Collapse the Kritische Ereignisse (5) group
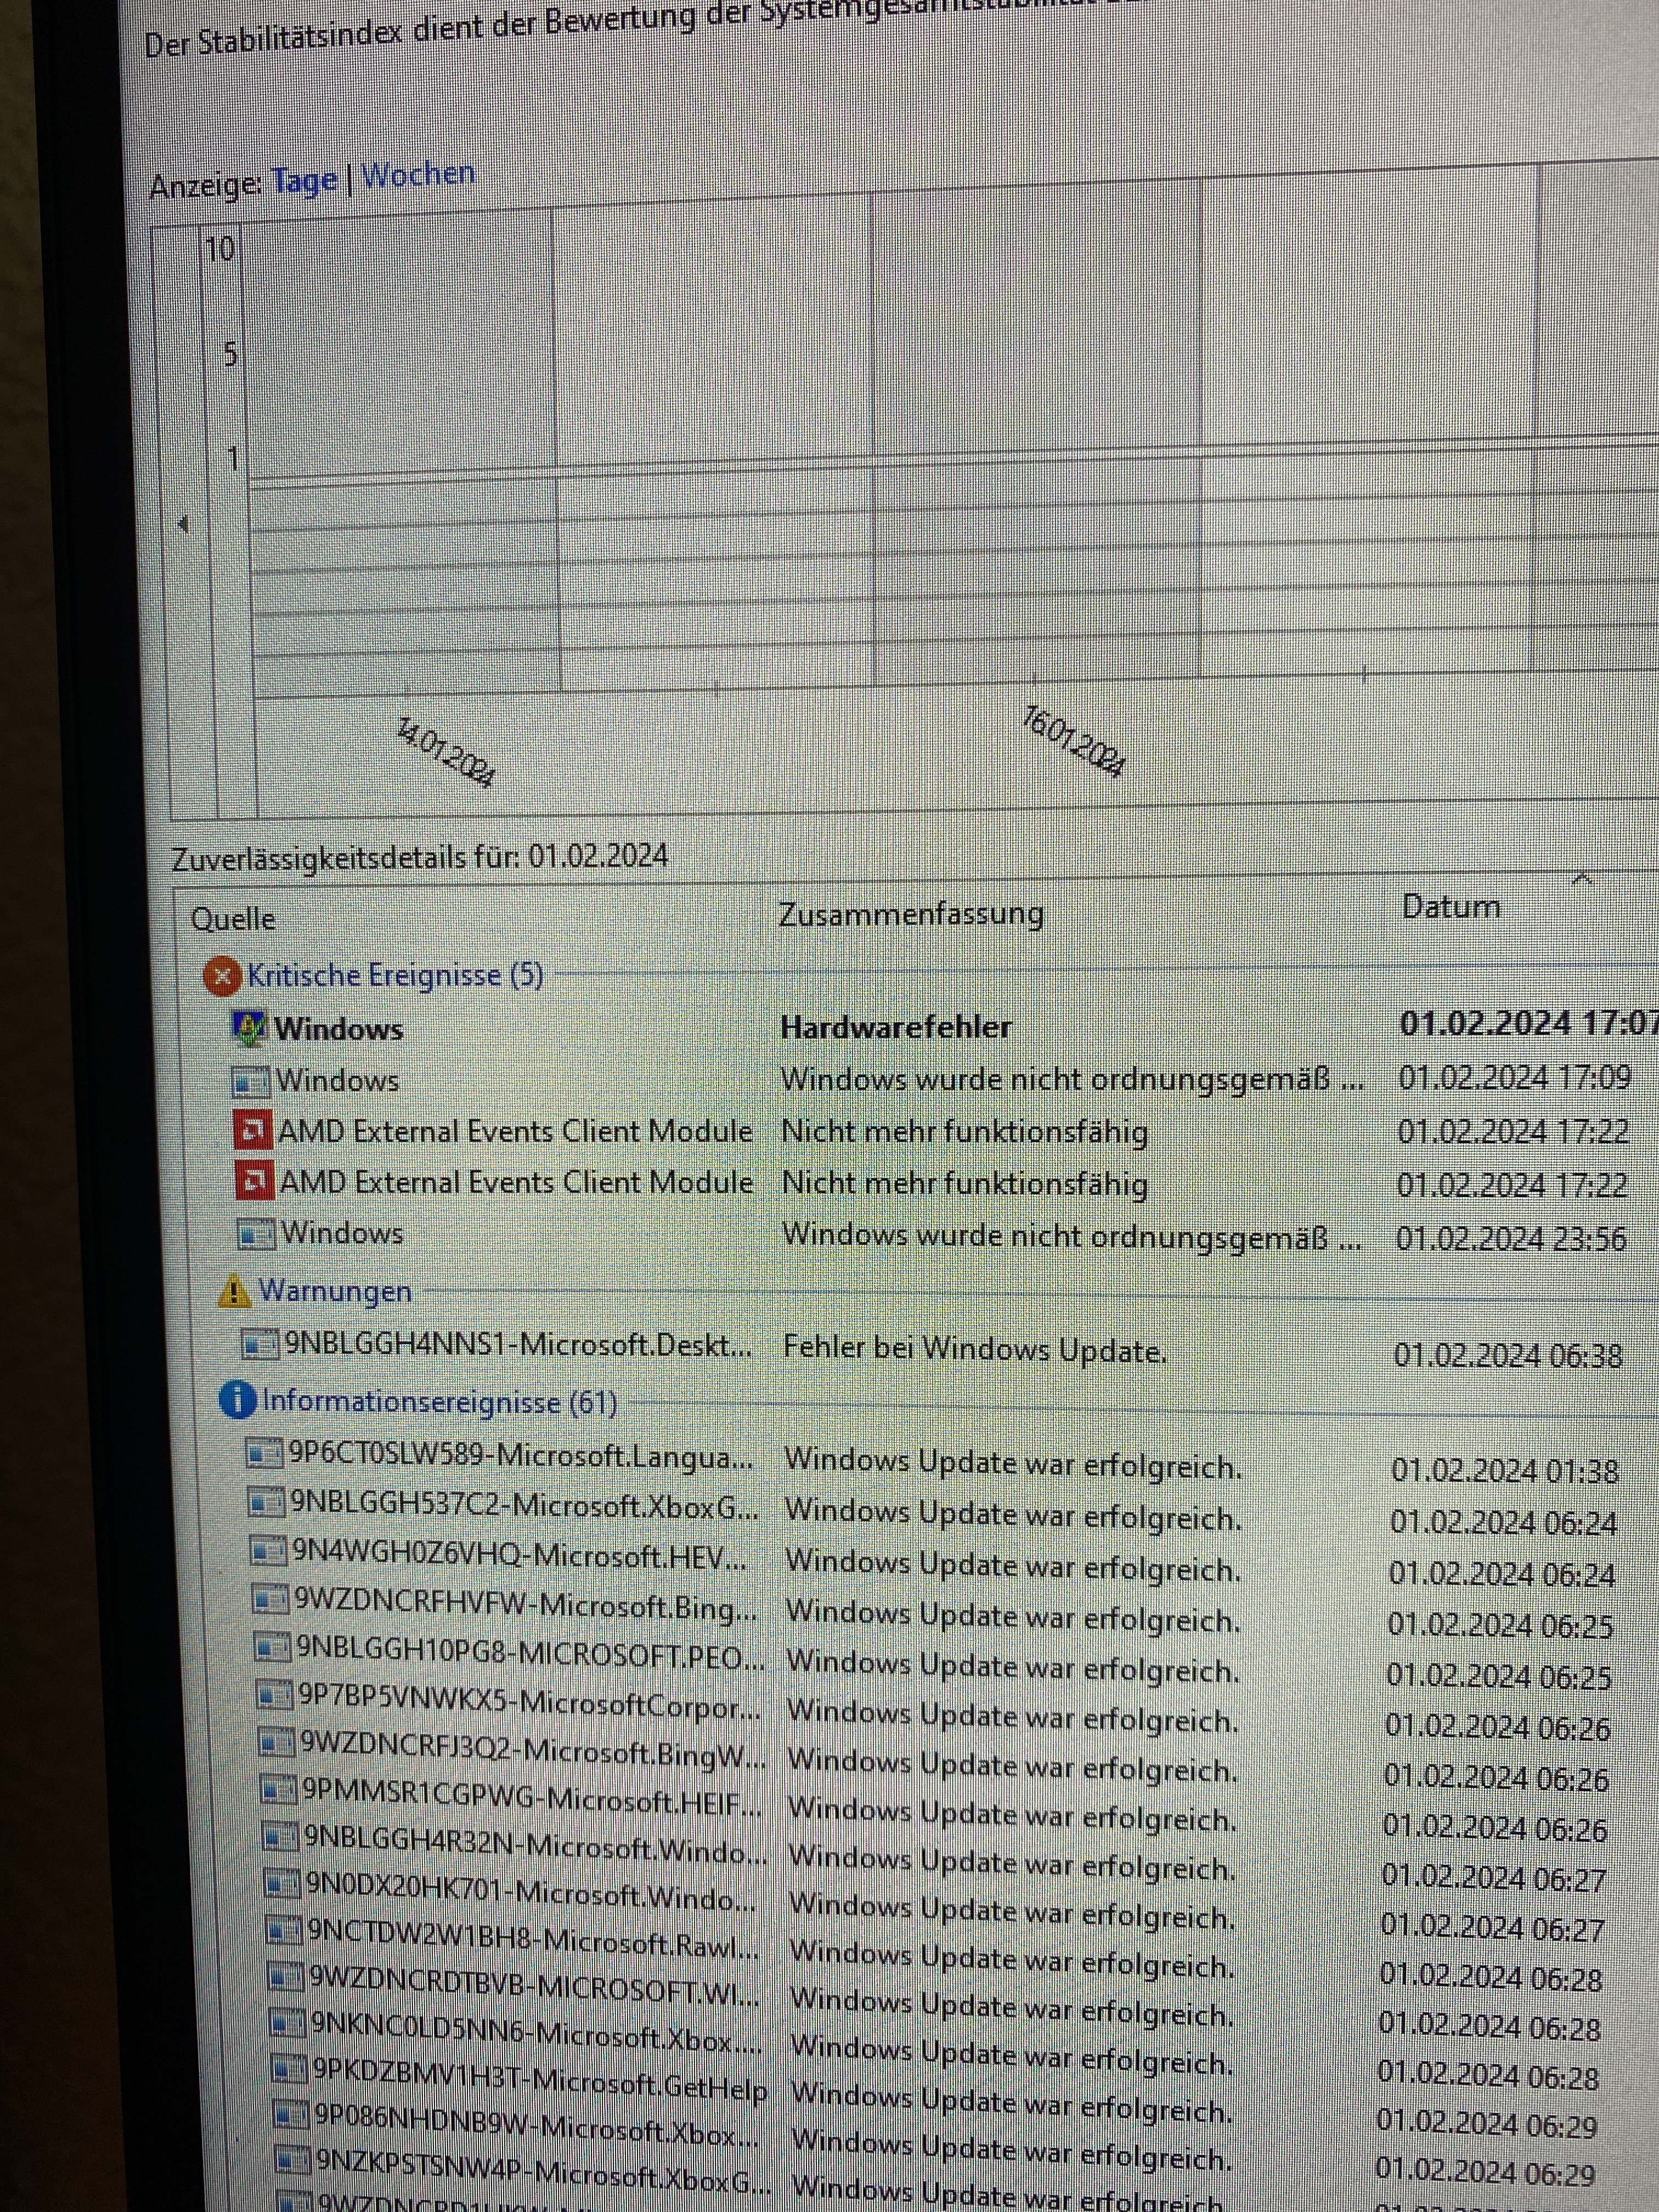Viewport: 1659px width, 2212px height. tap(395, 975)
